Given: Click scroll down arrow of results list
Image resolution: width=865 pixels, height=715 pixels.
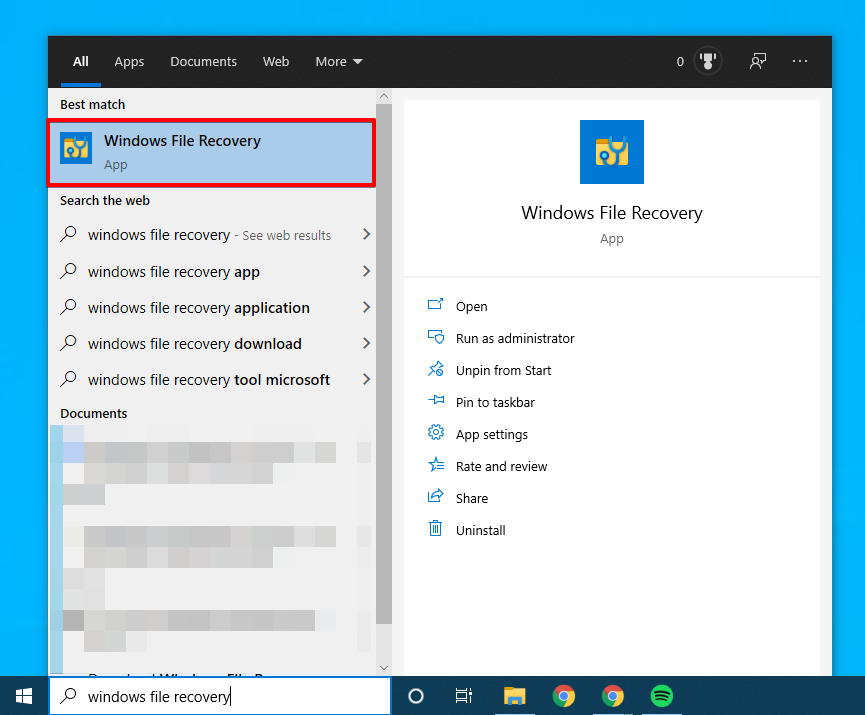Looking at the screenshot, I should pyautogui.click(x=384, y=668).
